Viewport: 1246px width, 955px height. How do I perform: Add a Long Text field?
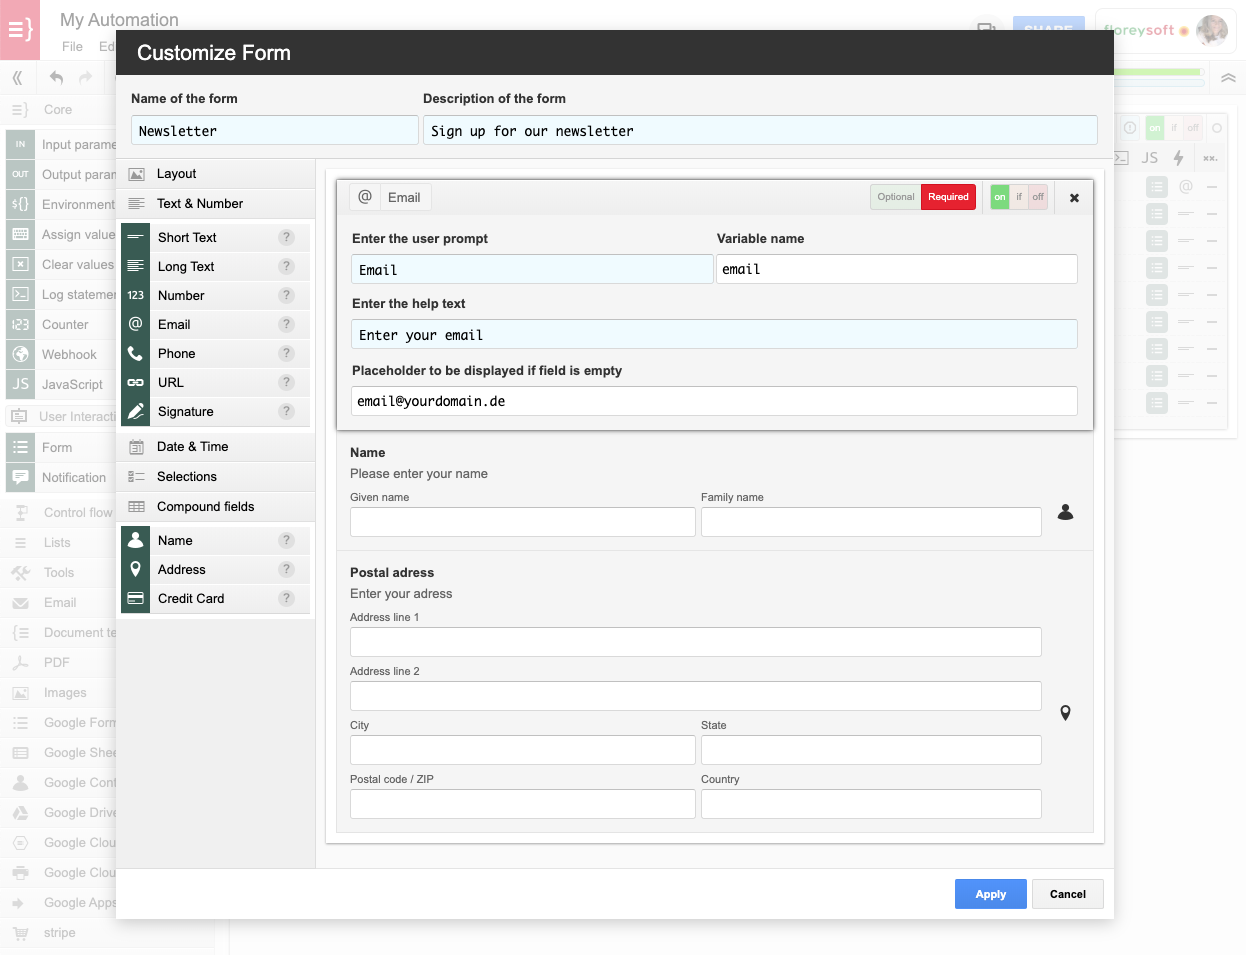[215, 266]
